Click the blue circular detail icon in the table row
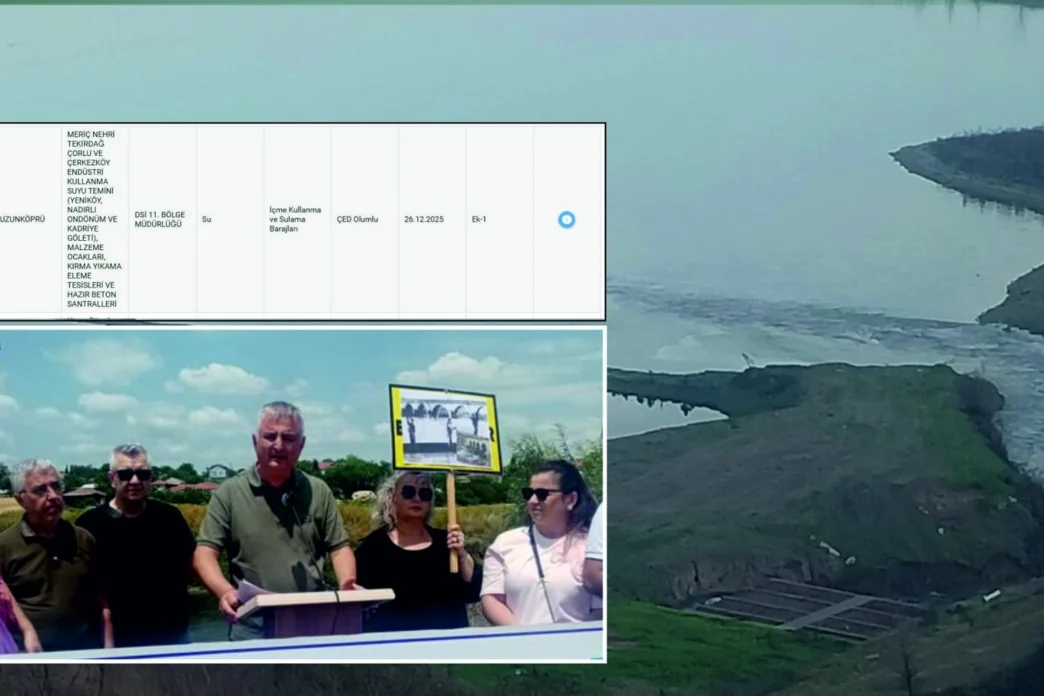1044x696 pixels. (x=566, y=219)
